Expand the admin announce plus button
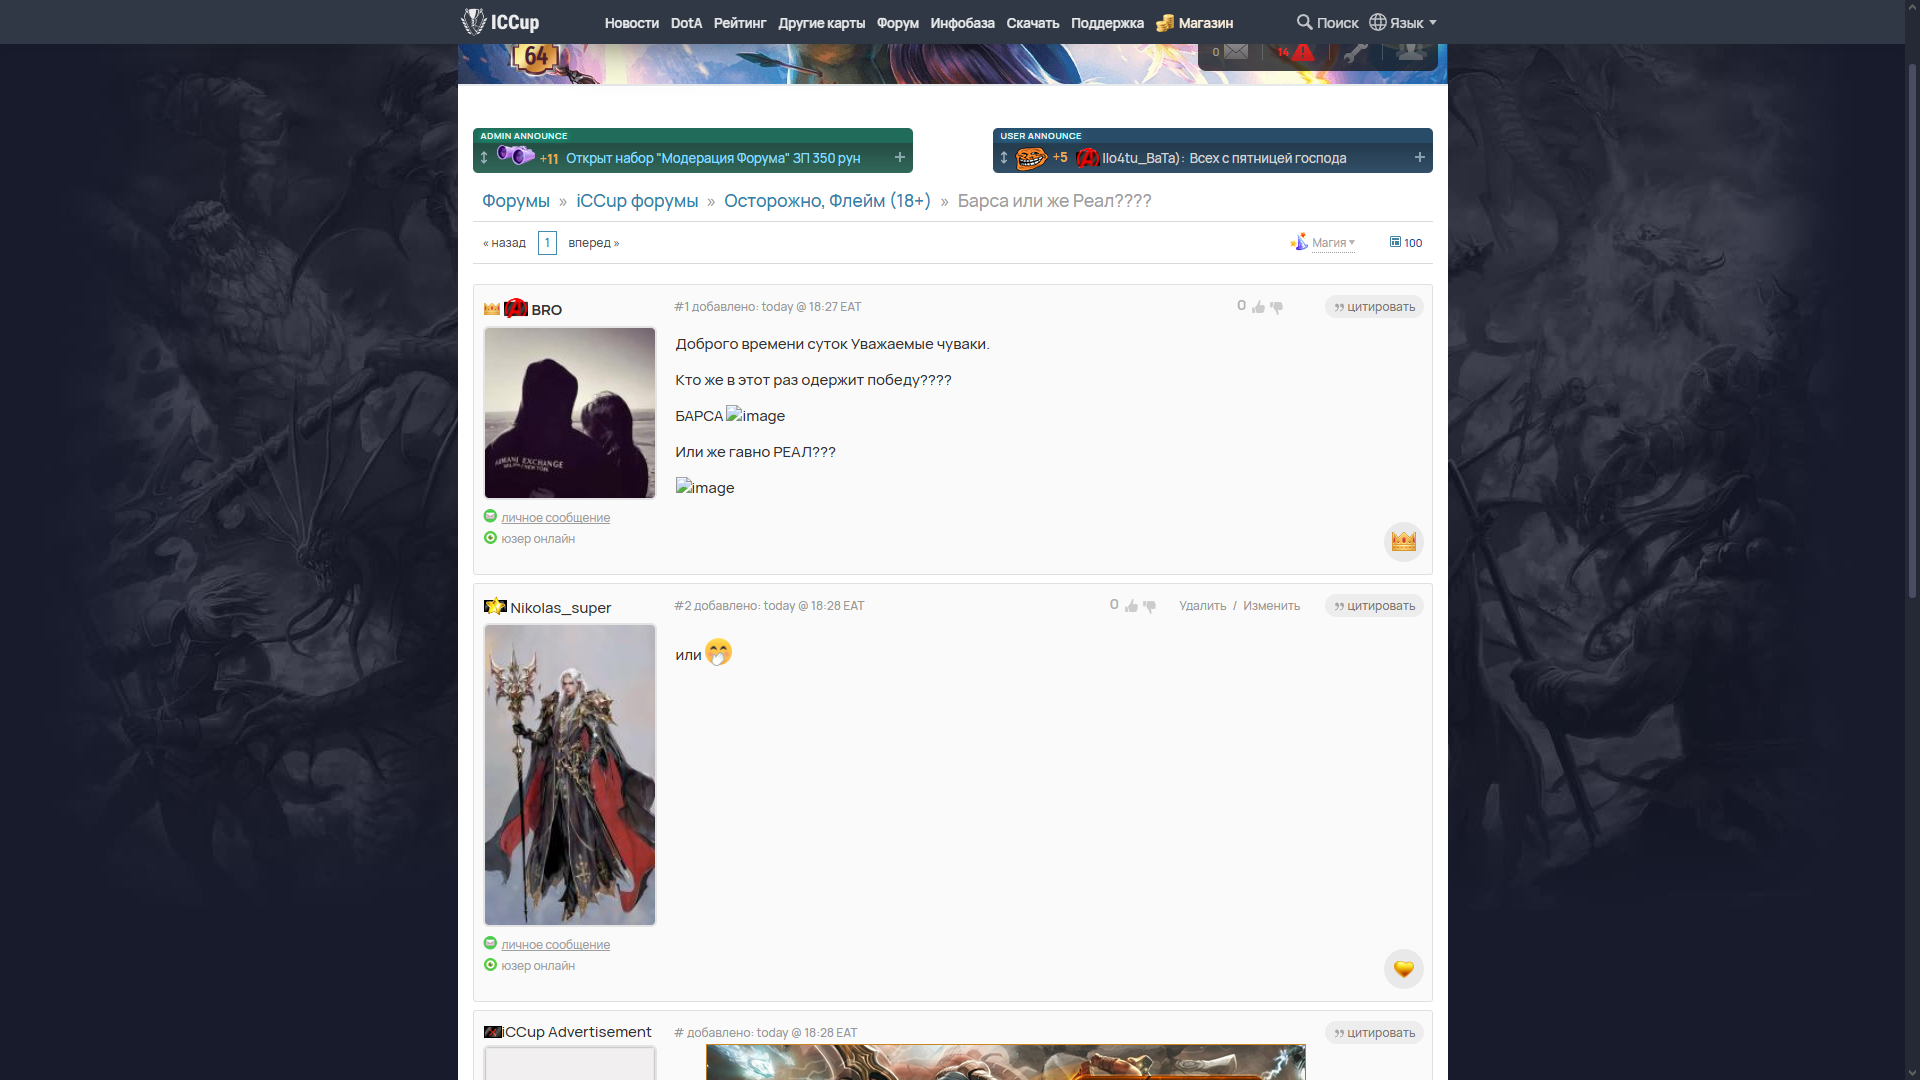Viewport: 1920px width, 1080px height. [900, 157]
